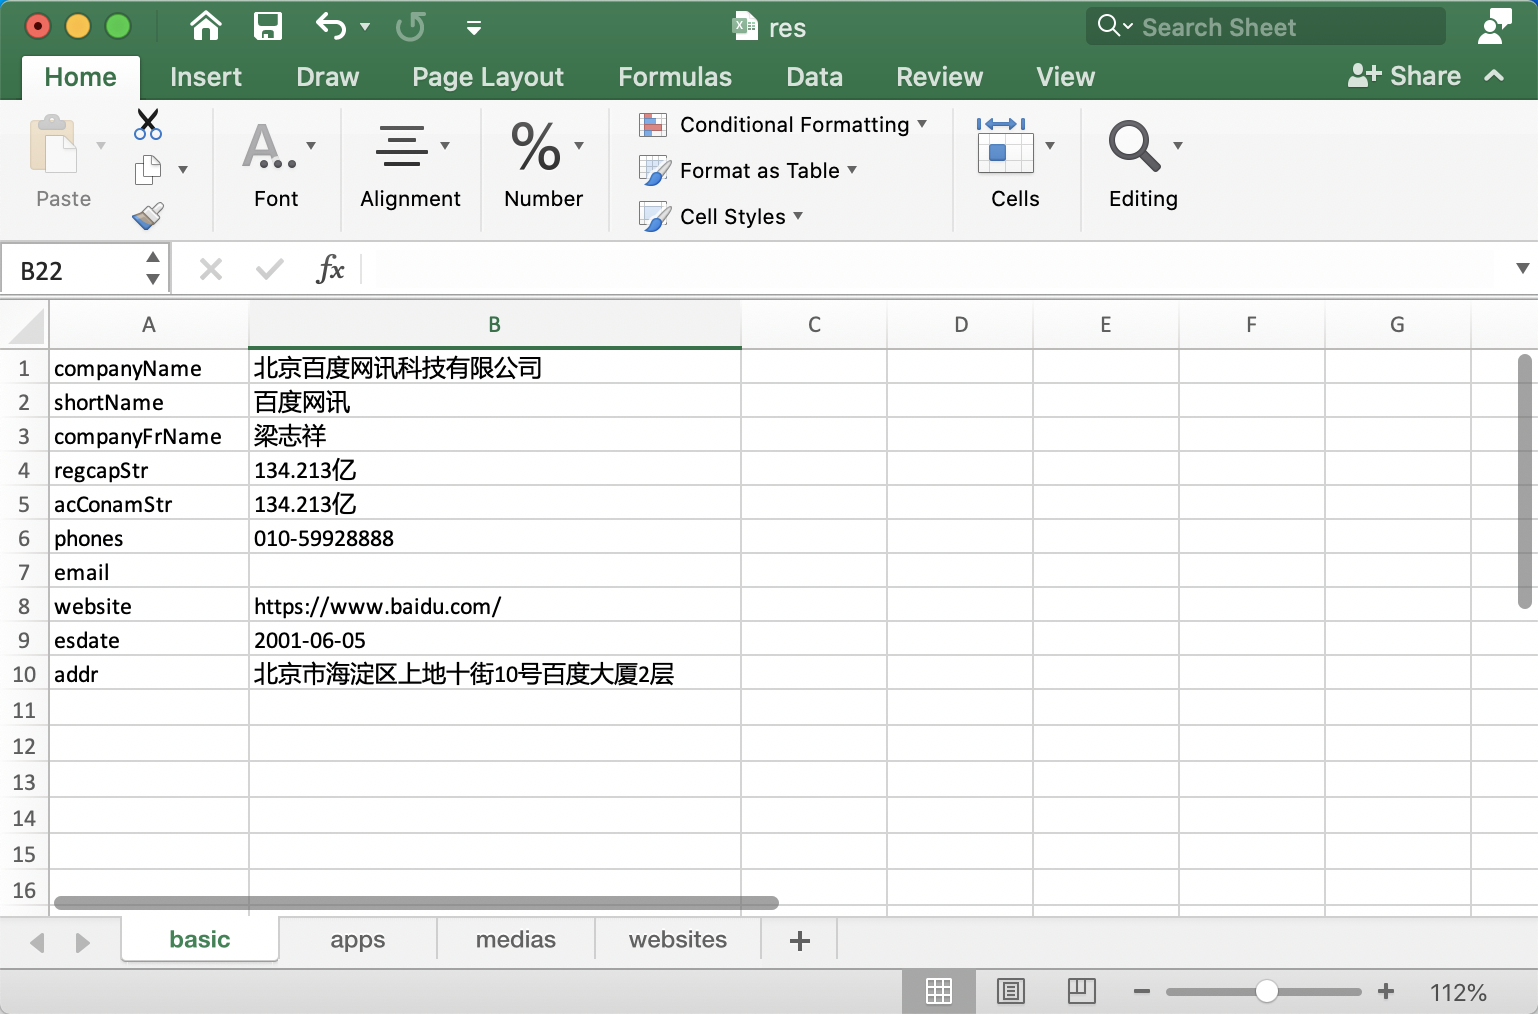Viewport: 1538px width, 1014px height.
Task: Click previous sheet navigation arrow
Action: click(x=38, y=942)
